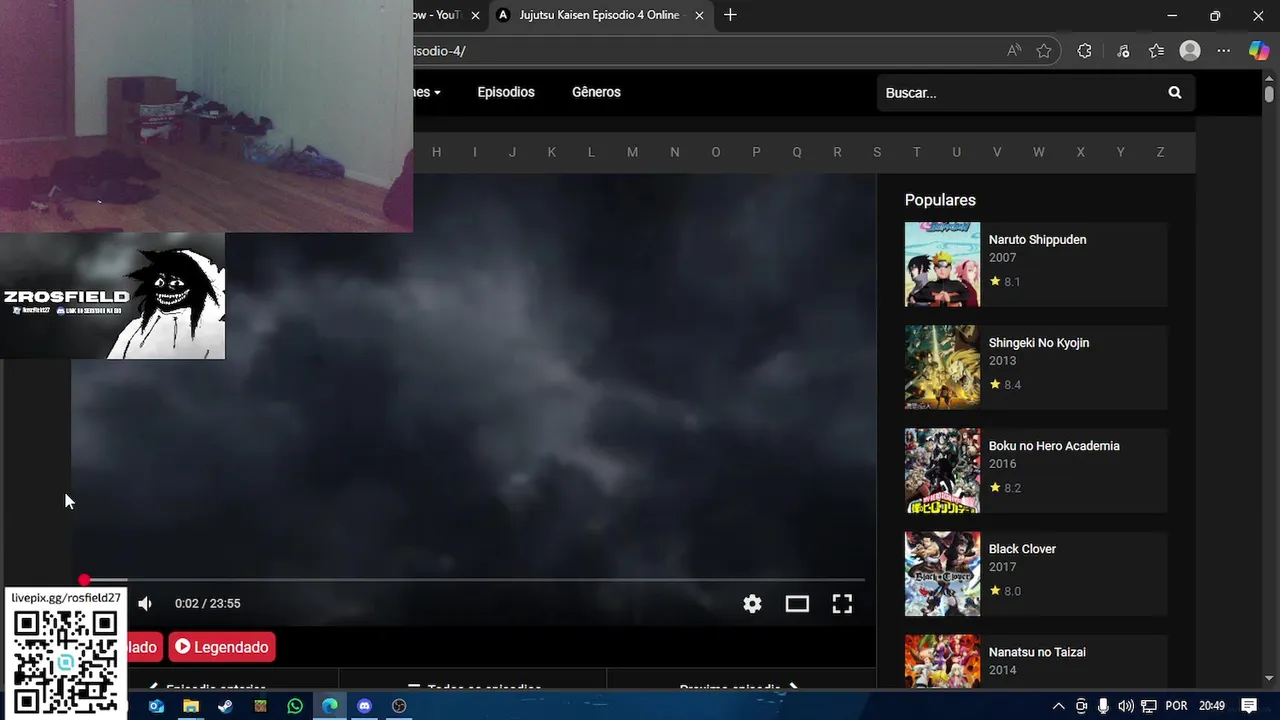
Task: Open the Episodios menu item
Action: (x=506, y=92)
